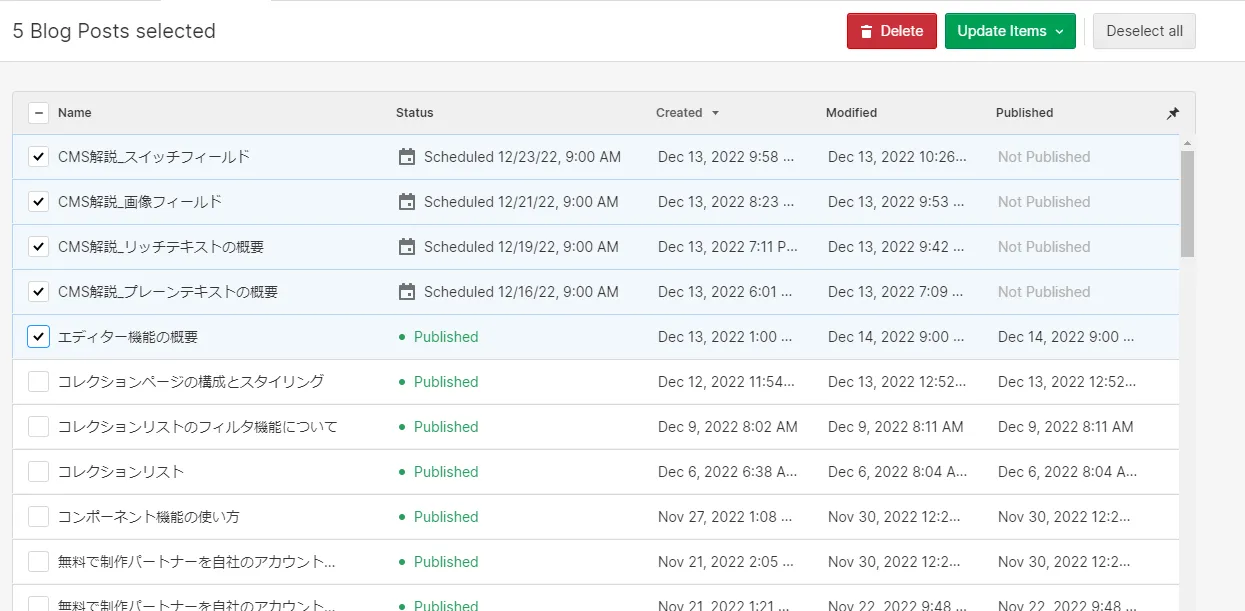Select the コンポーネント機能の使い方 checkbox
The width and height of the screenshot is (1245, 611).
pyautogui.click(x=38, y=517)
